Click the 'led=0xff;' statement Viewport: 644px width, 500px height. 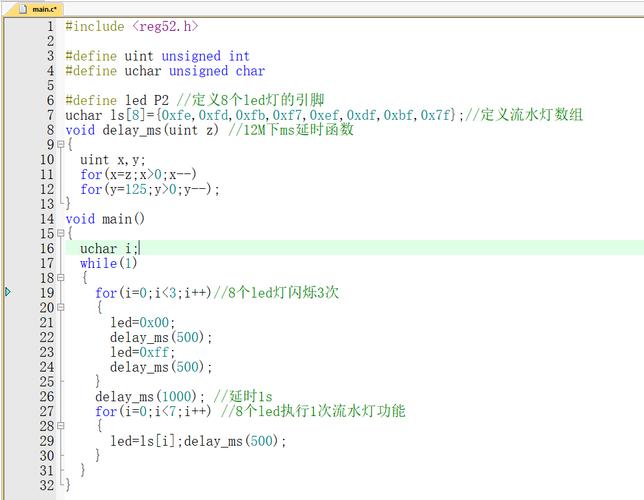click(143, 352)
